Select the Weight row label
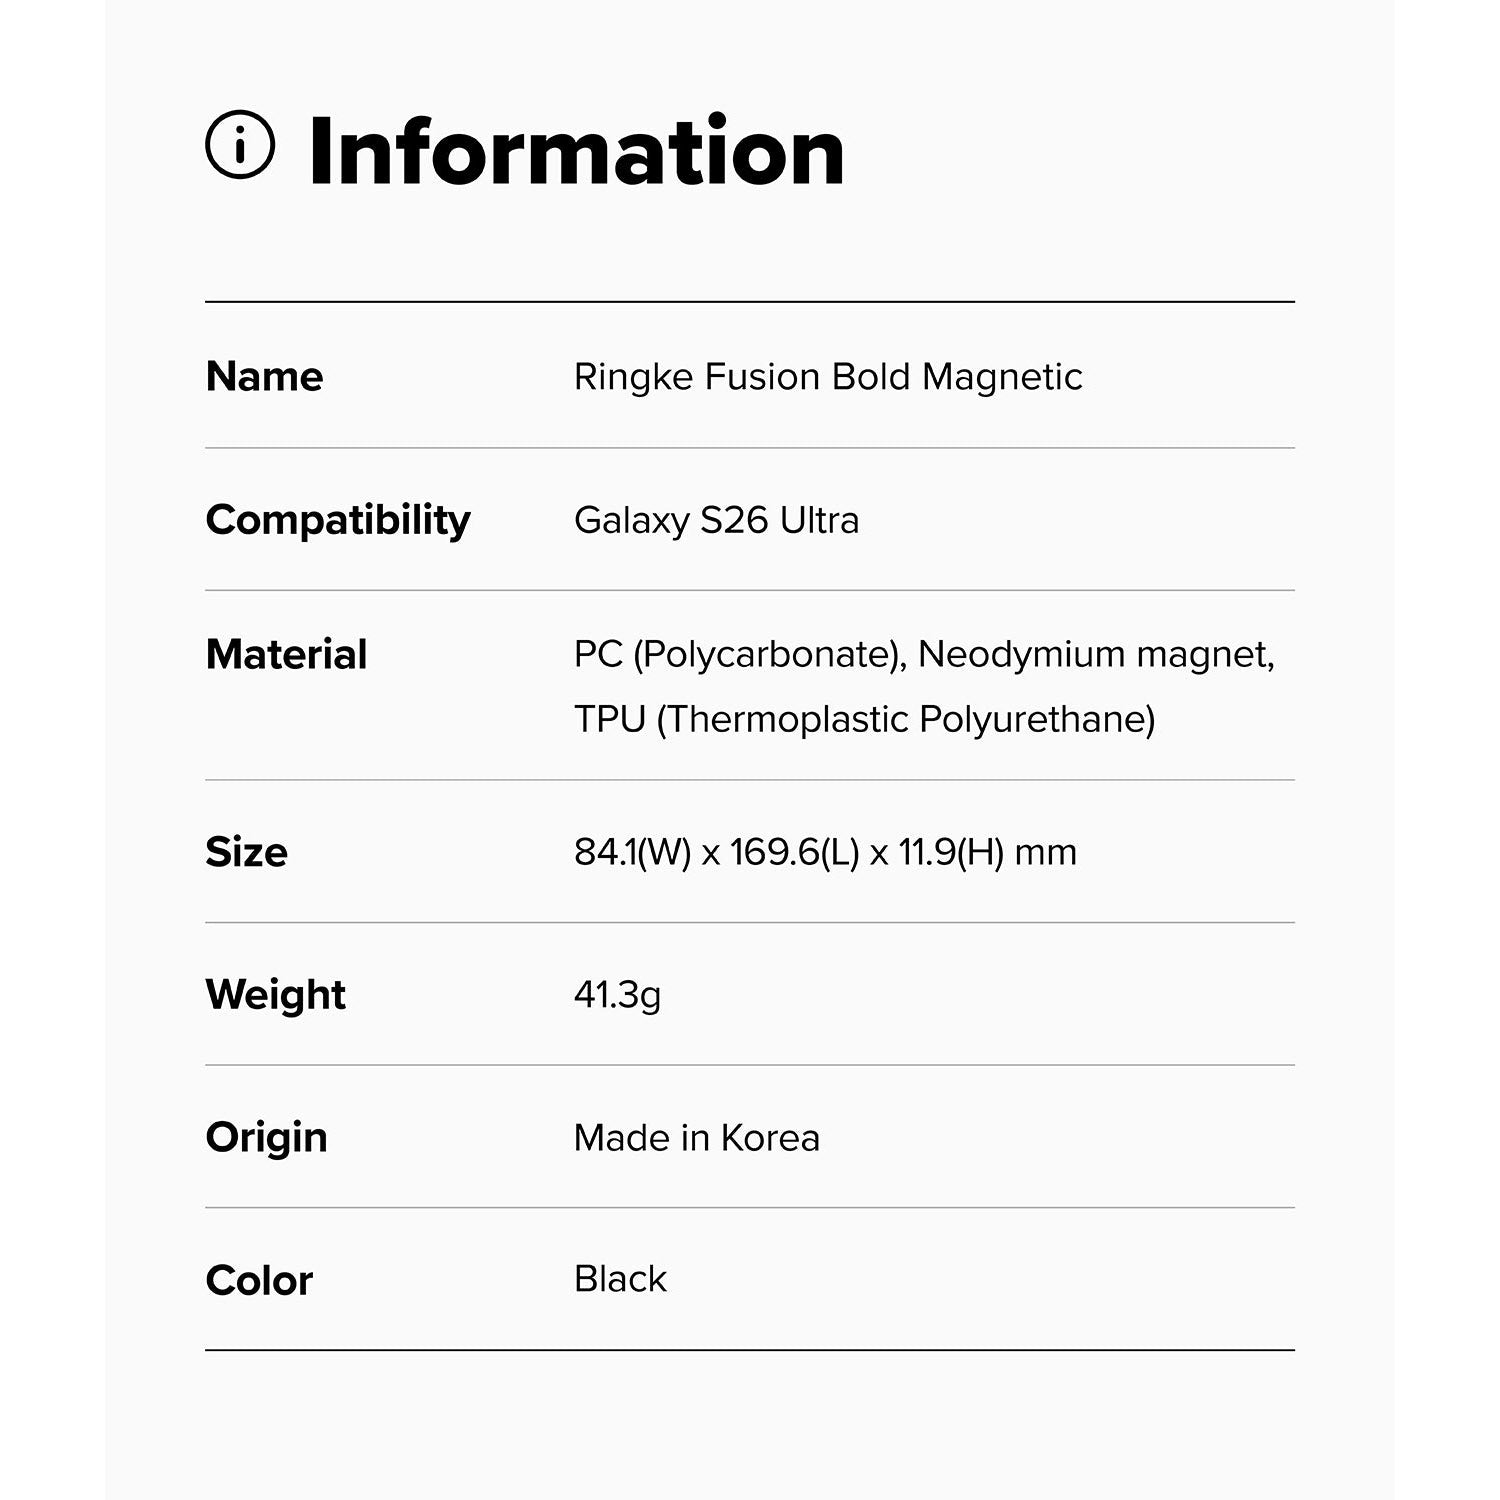Screen dimensions: 1500x1500 point(275,995)
